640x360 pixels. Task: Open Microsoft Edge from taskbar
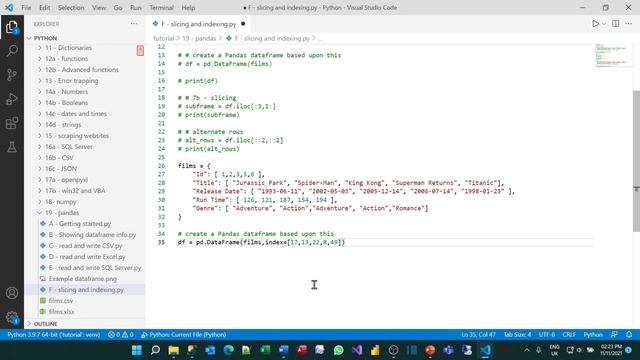click(x=229, y=350)
